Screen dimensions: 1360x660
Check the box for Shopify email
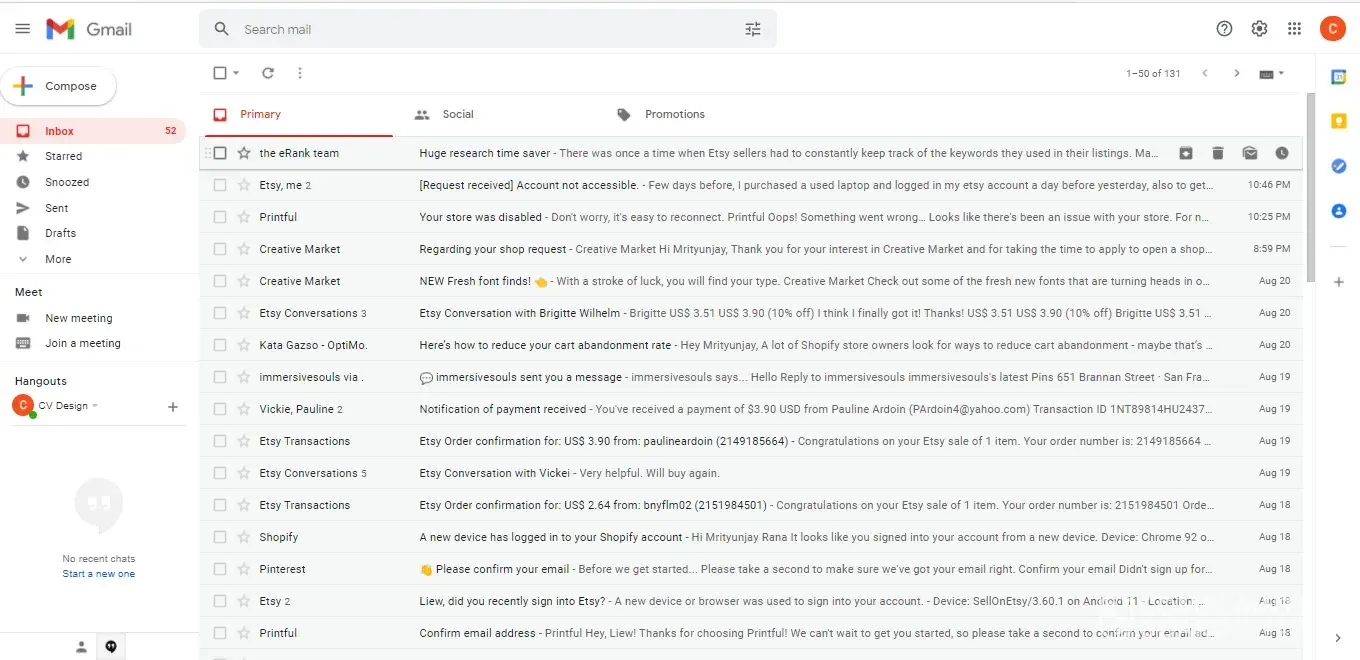click(220, 537)
